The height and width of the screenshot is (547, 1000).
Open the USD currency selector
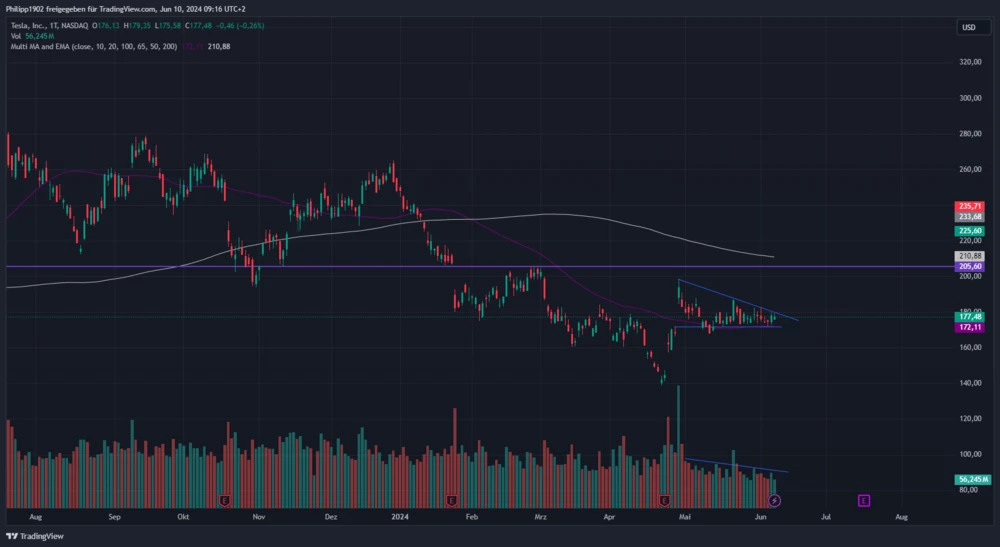coord(968,27)
